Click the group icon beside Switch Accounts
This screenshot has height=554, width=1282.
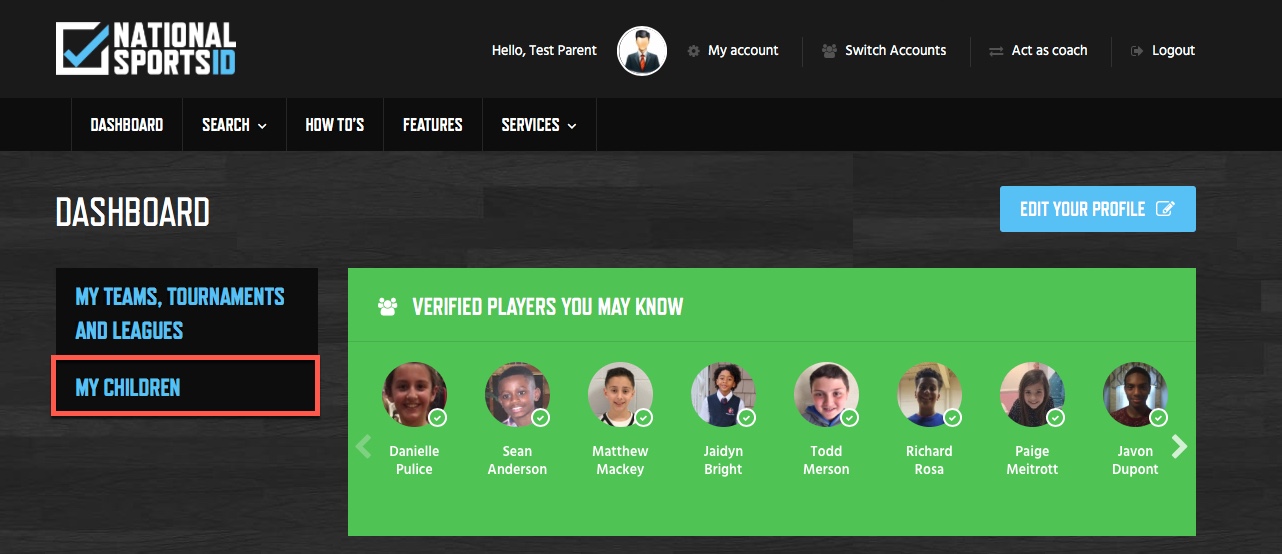tap(829, 51)
